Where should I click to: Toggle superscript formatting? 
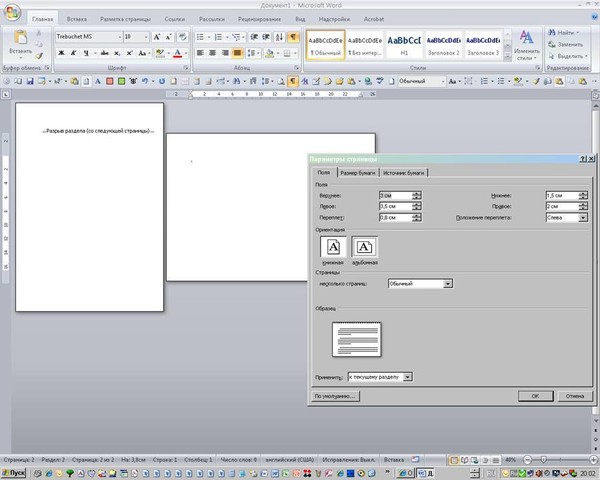point(130,53)
